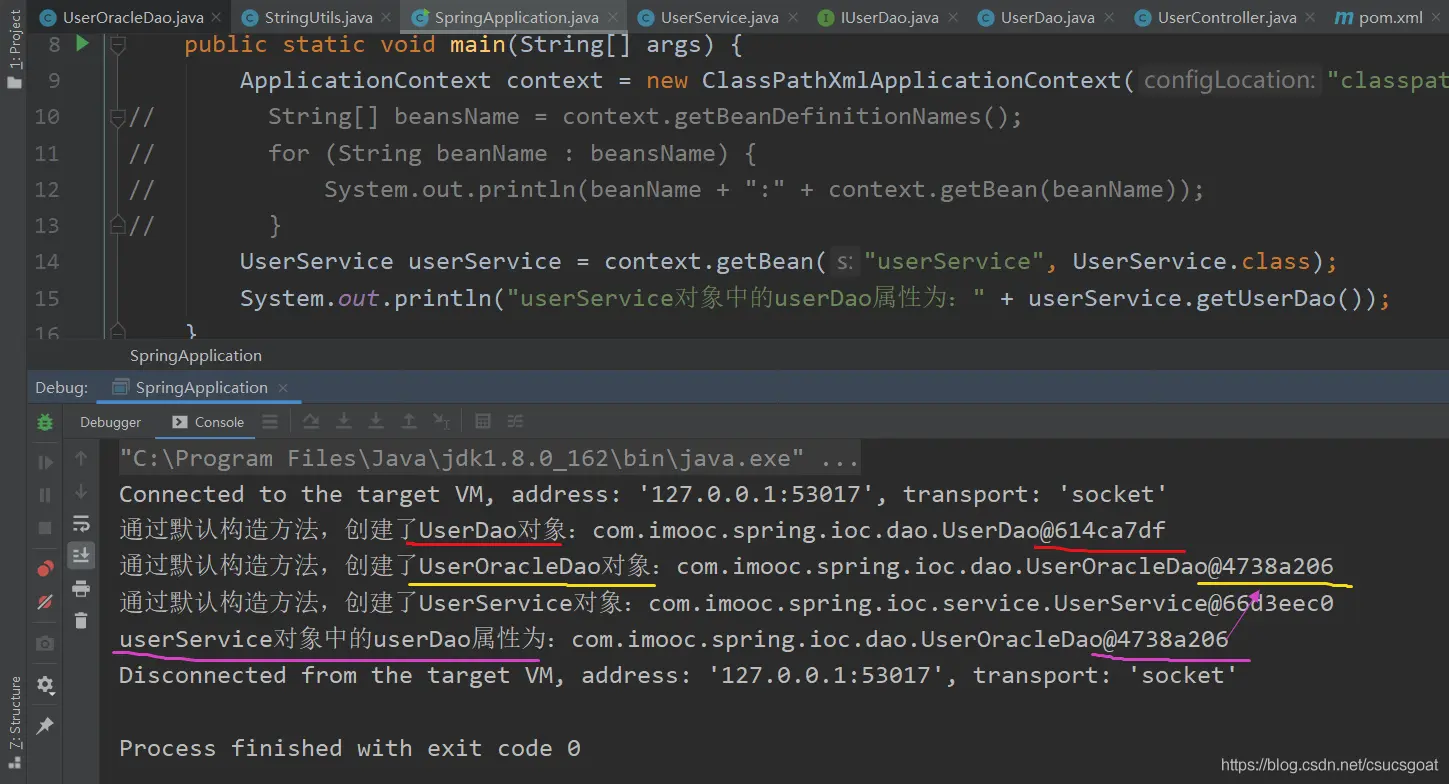The width and height of the screenshot is (1449, 784).
Task: Click the Rerun debug bug icon
Action: (45, 423)
